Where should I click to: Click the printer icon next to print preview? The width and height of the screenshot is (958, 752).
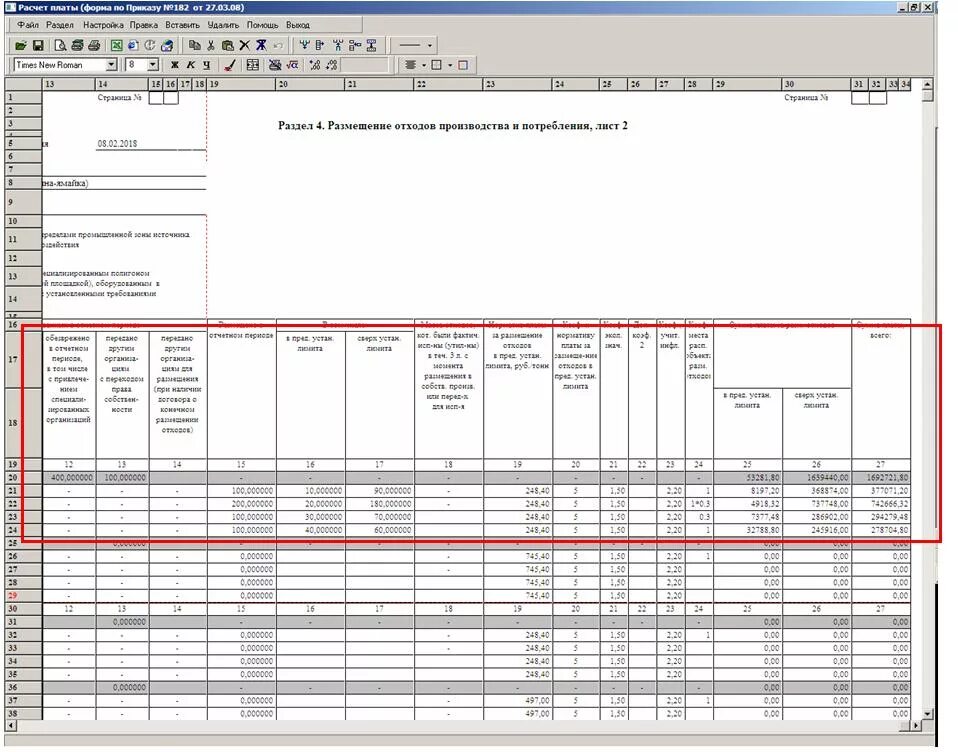[76, 45]
